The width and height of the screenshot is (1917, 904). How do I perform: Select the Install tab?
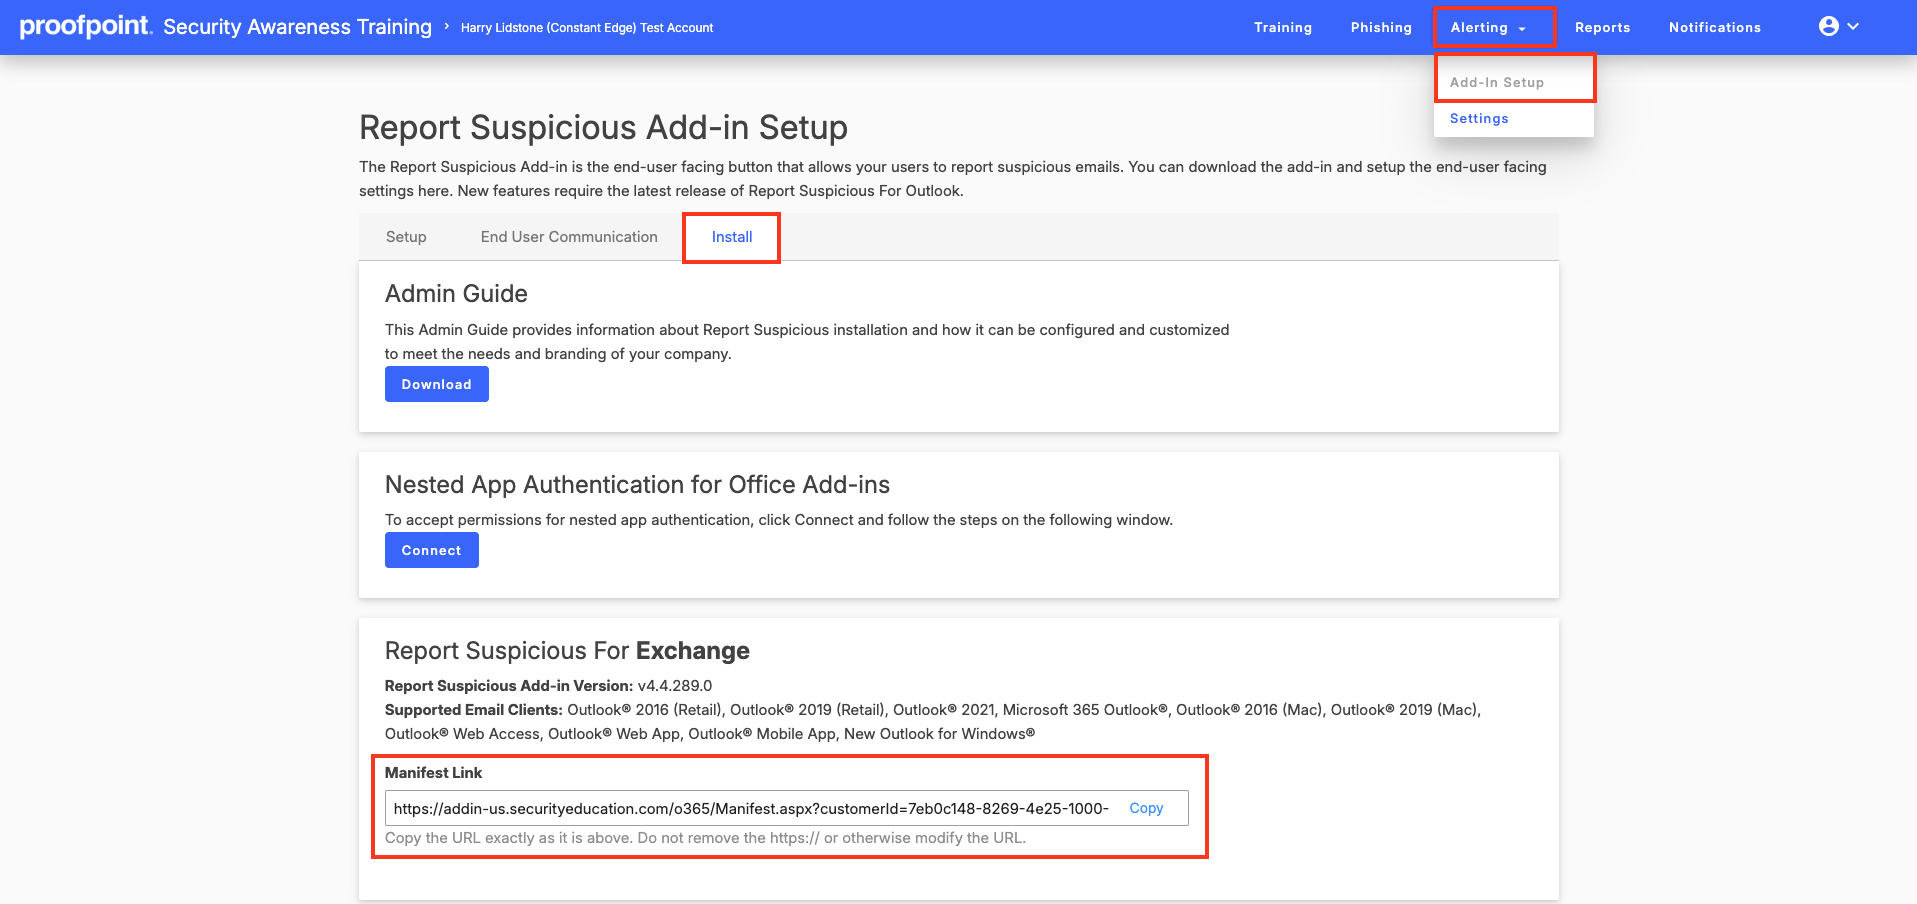pos(732,237)
